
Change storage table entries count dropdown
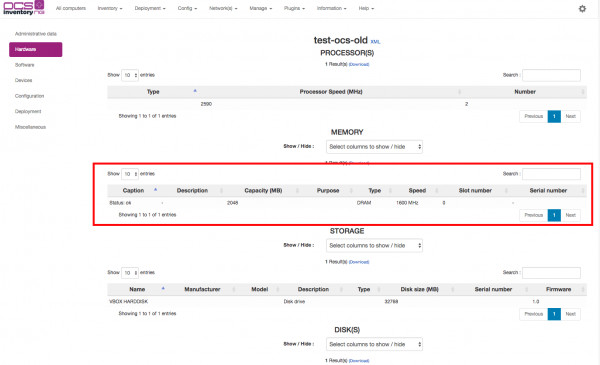point(130,273)
